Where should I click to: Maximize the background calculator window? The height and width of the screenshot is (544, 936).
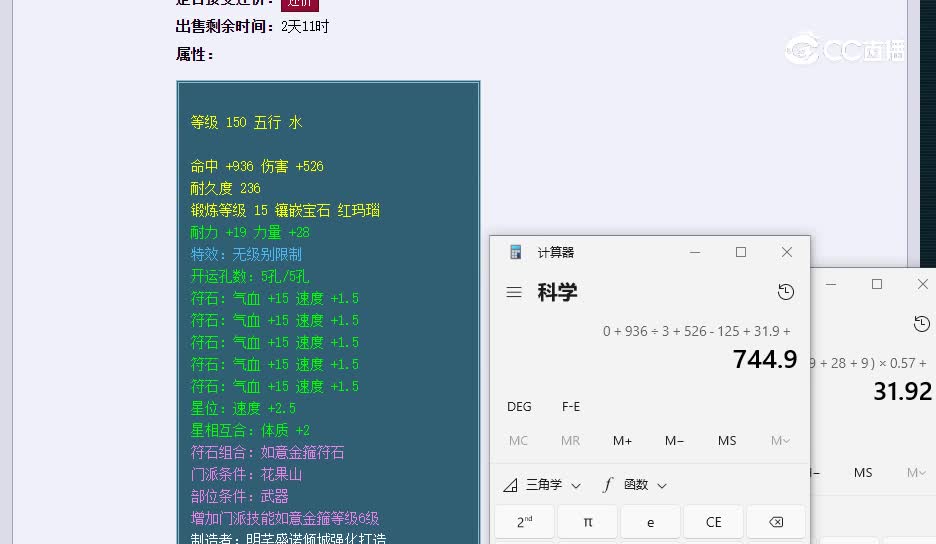[x=876, y=284]
